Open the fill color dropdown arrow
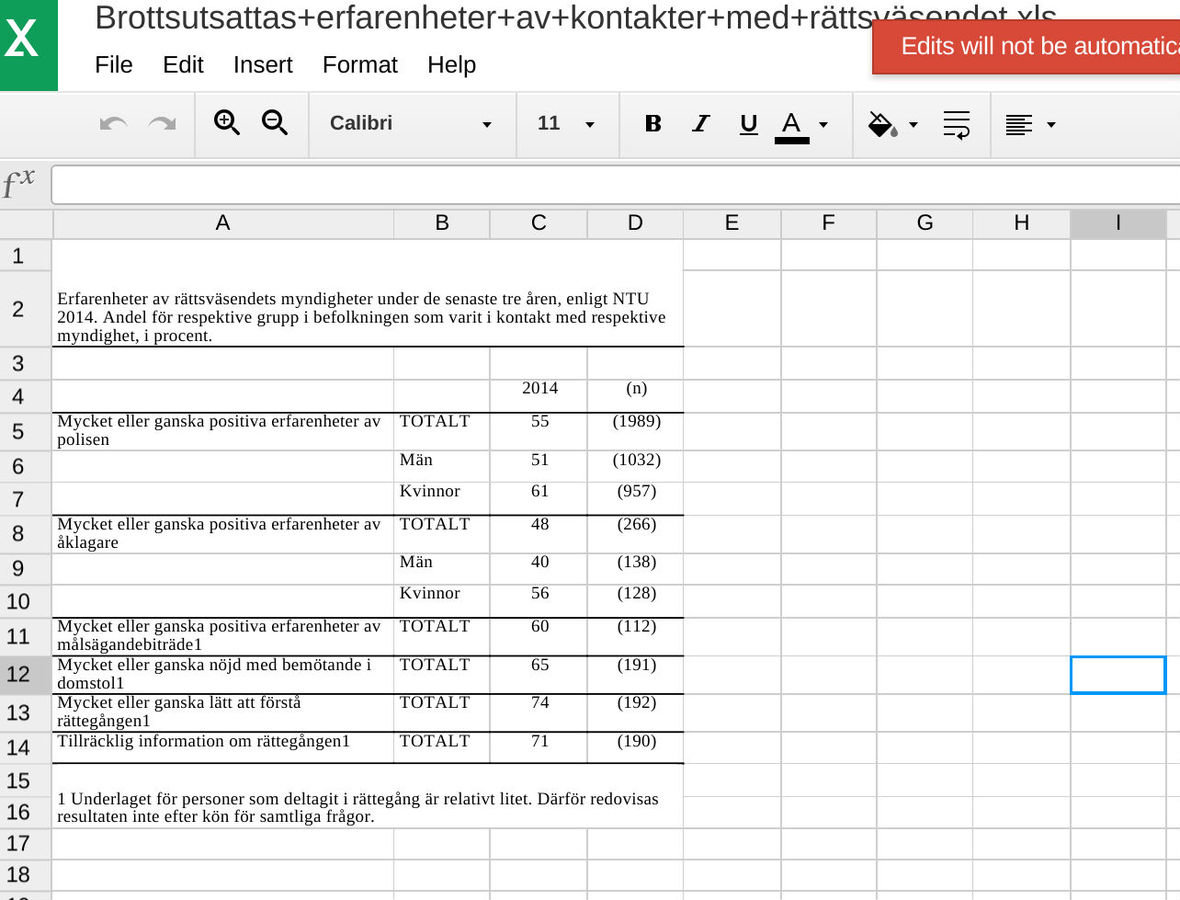The image size is (1180, 900). click(x=913, y=125)
